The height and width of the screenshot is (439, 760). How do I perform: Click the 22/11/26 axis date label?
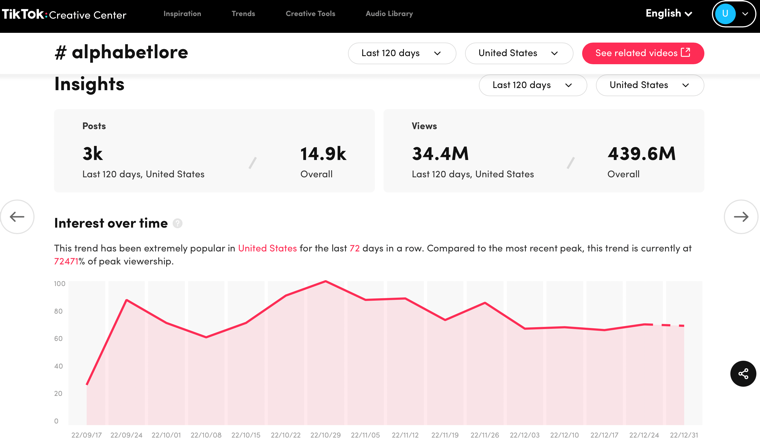485,435
